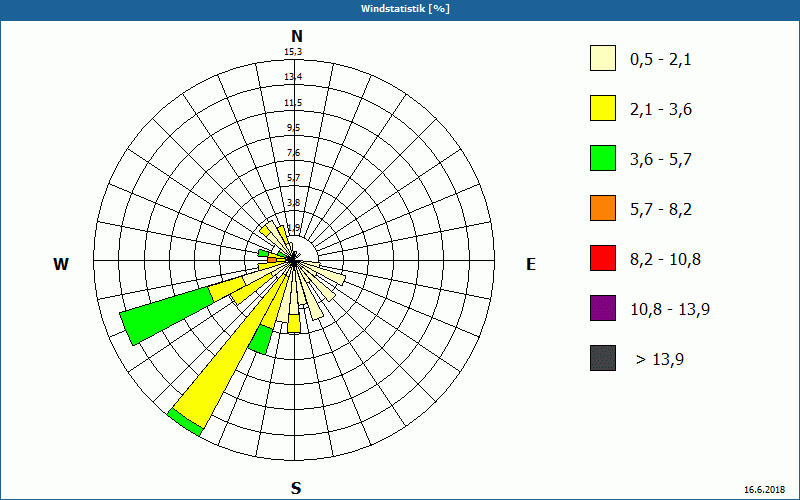
Task: Click the axis value '7,6'
Action: (x=293, y=153)
